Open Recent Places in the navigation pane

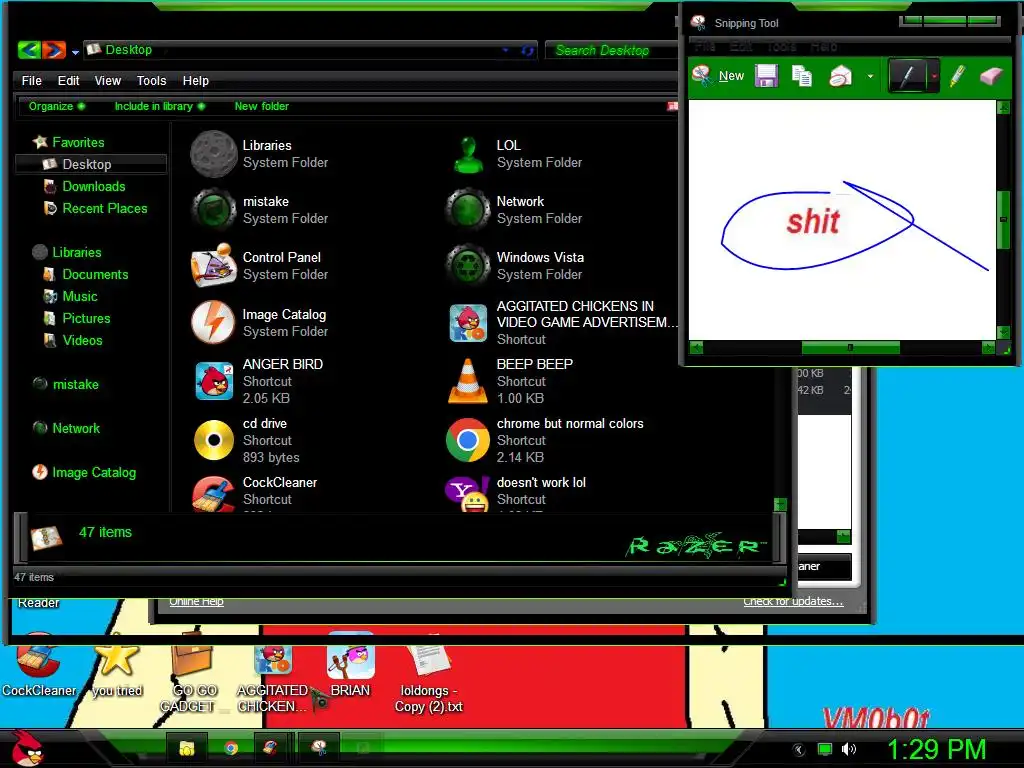[95, 209]
